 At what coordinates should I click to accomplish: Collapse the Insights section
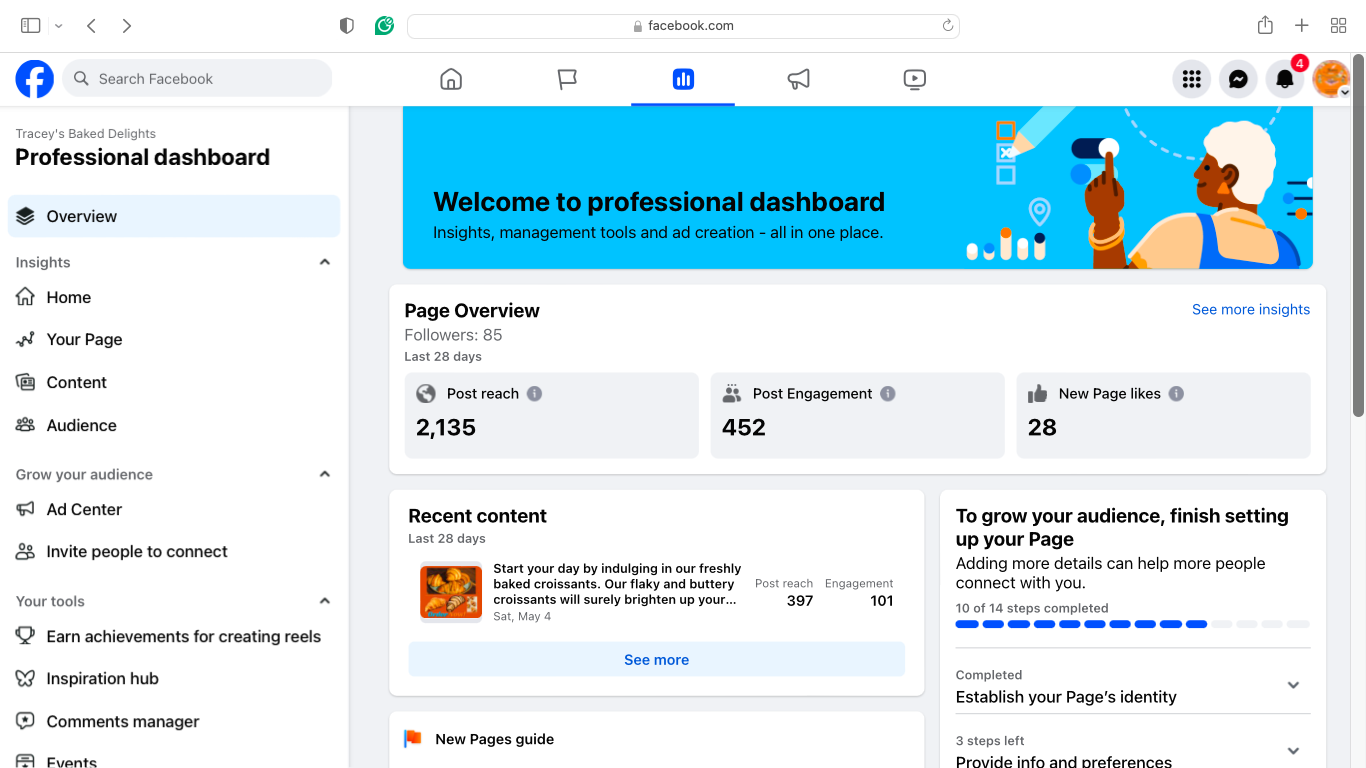click(324, 262)
